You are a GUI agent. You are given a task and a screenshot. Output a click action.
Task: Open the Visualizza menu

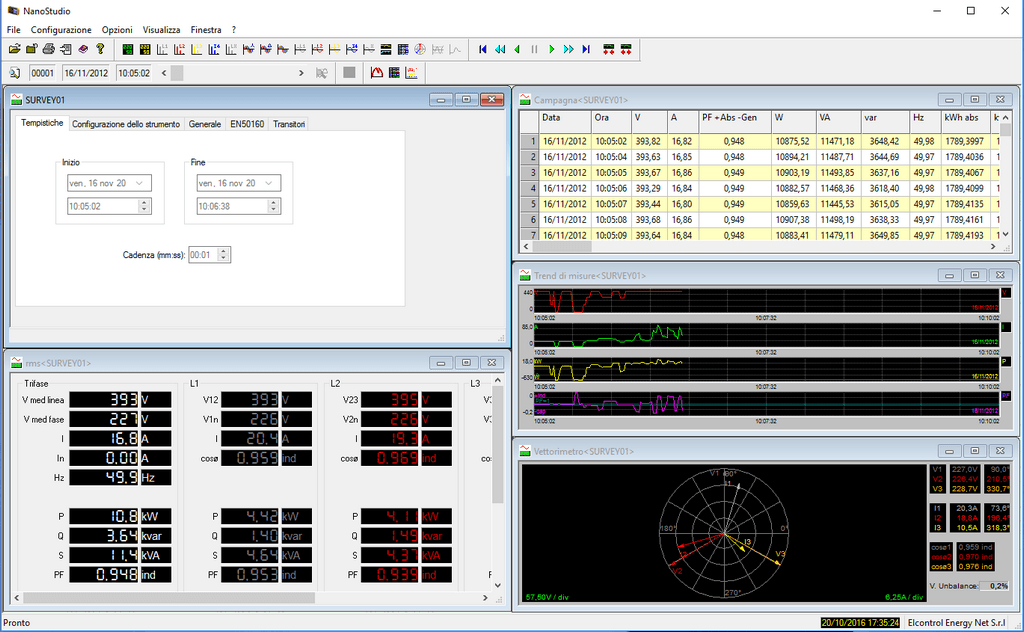161,30
